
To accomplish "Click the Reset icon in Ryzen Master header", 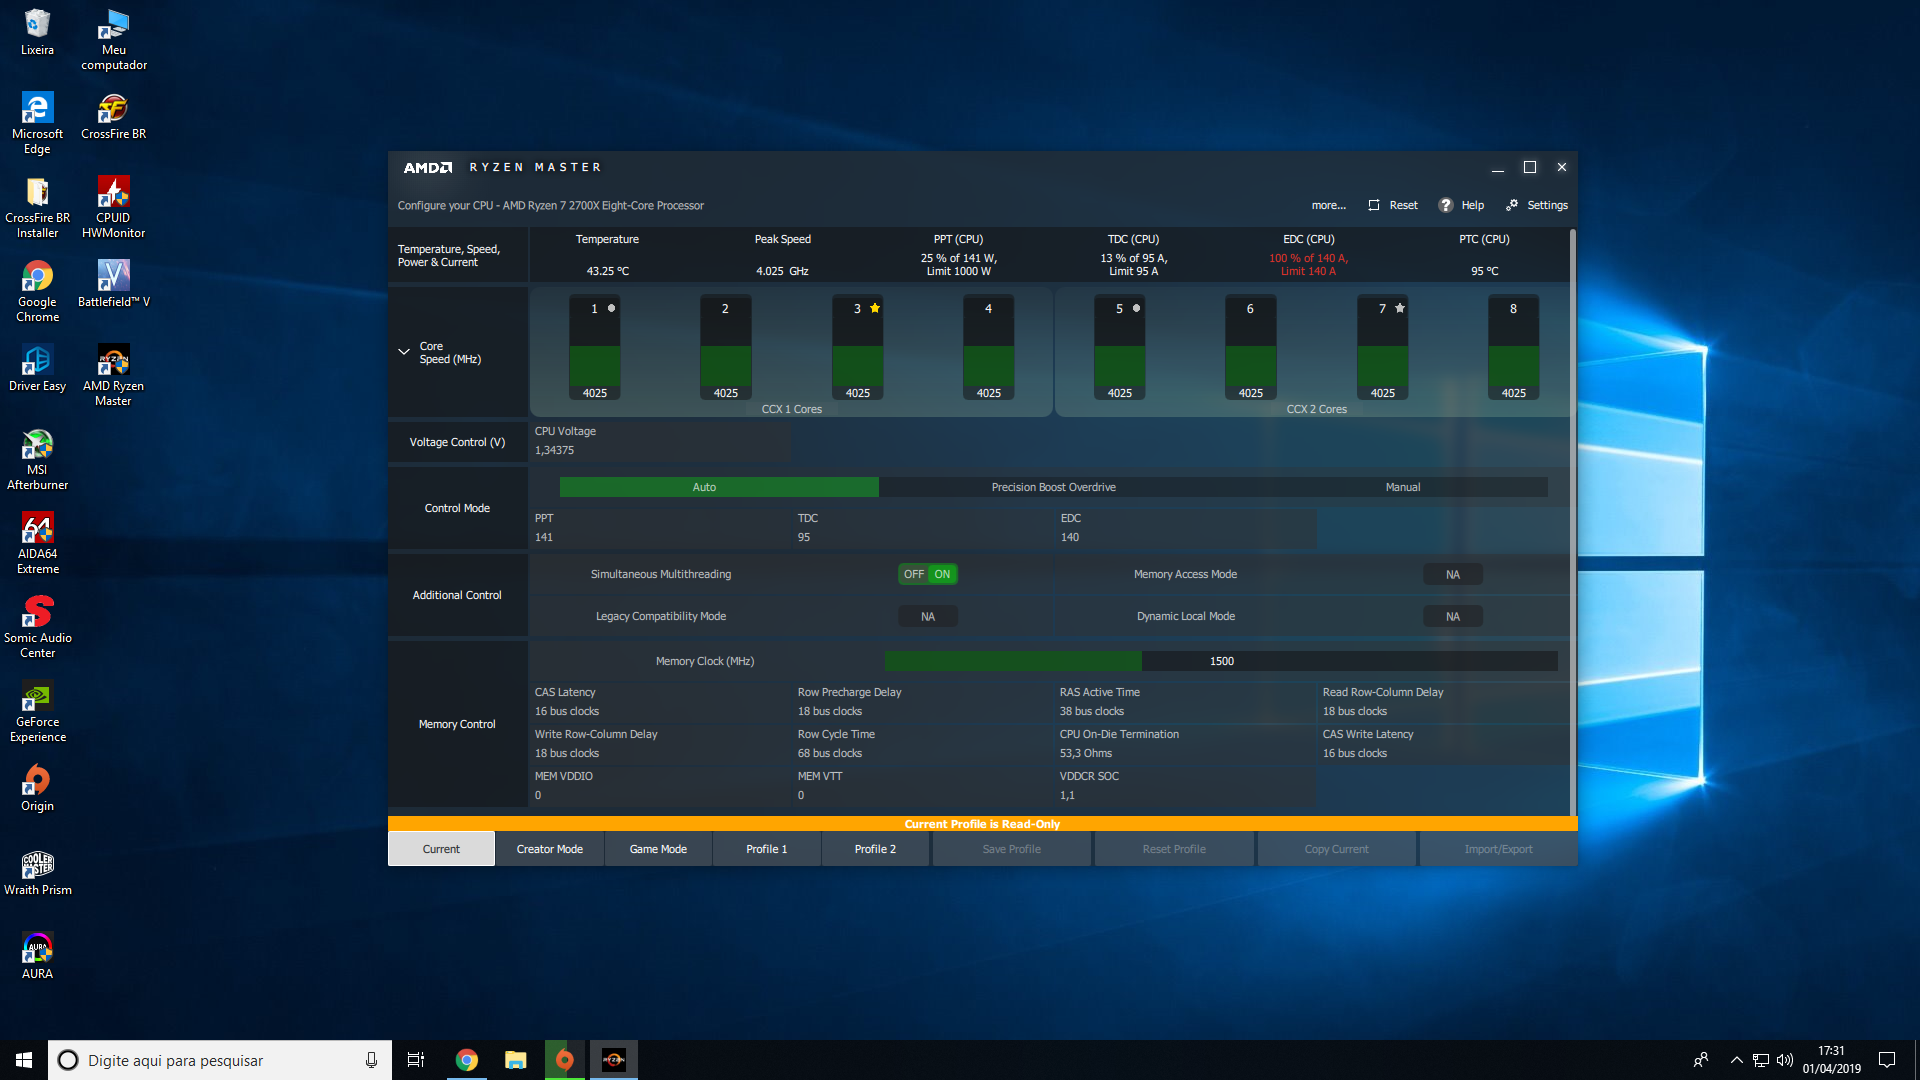I will click(x=1374, y=205).
